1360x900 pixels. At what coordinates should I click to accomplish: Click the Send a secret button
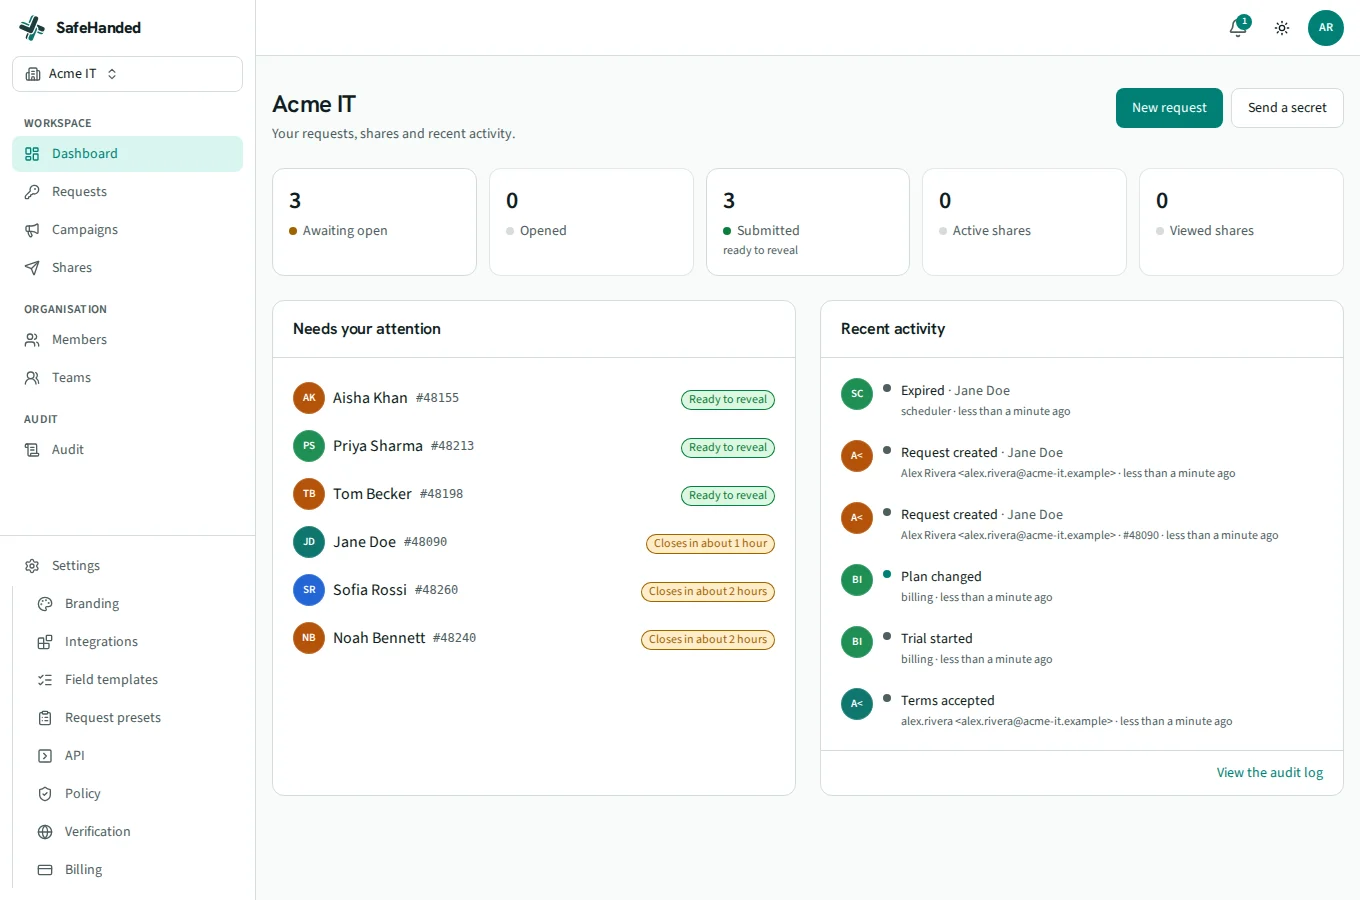click(x=1287, y=108)
